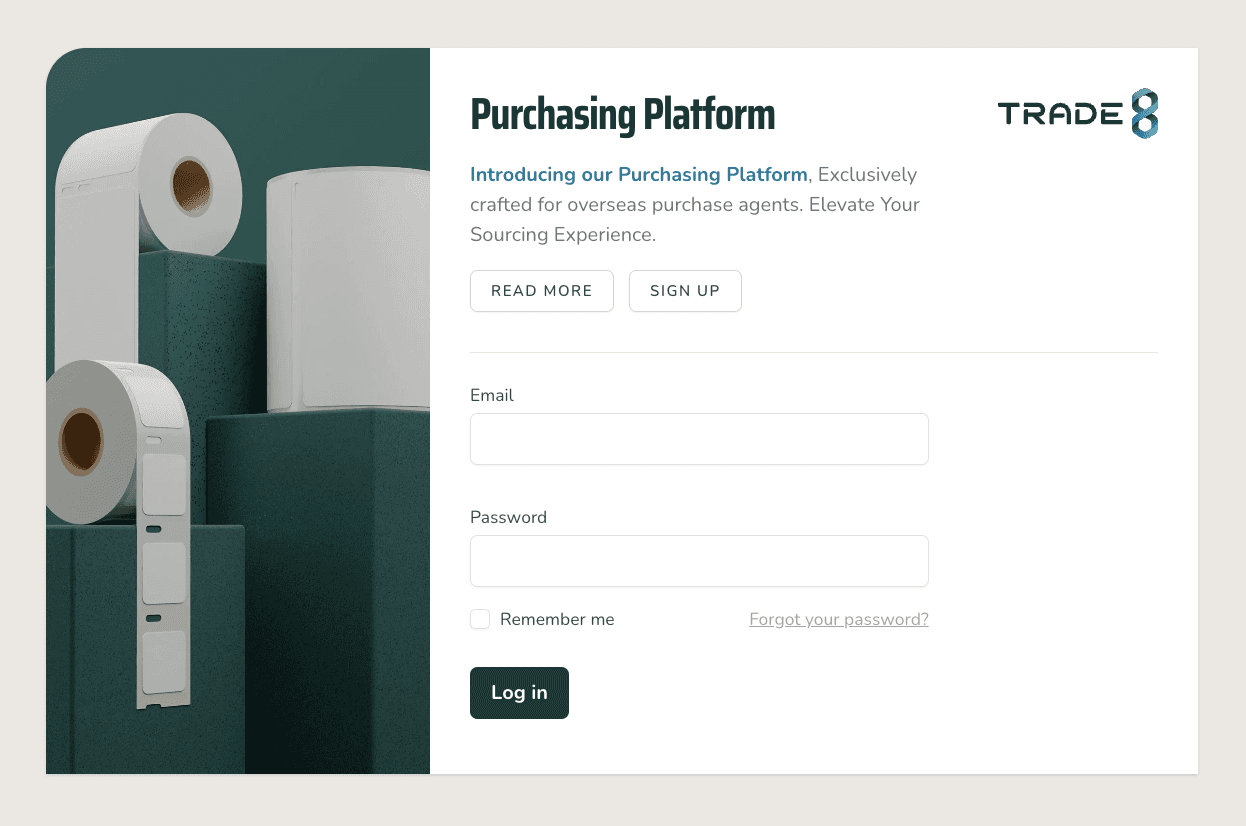Open the Forgot your password link

tap(838, 619)
